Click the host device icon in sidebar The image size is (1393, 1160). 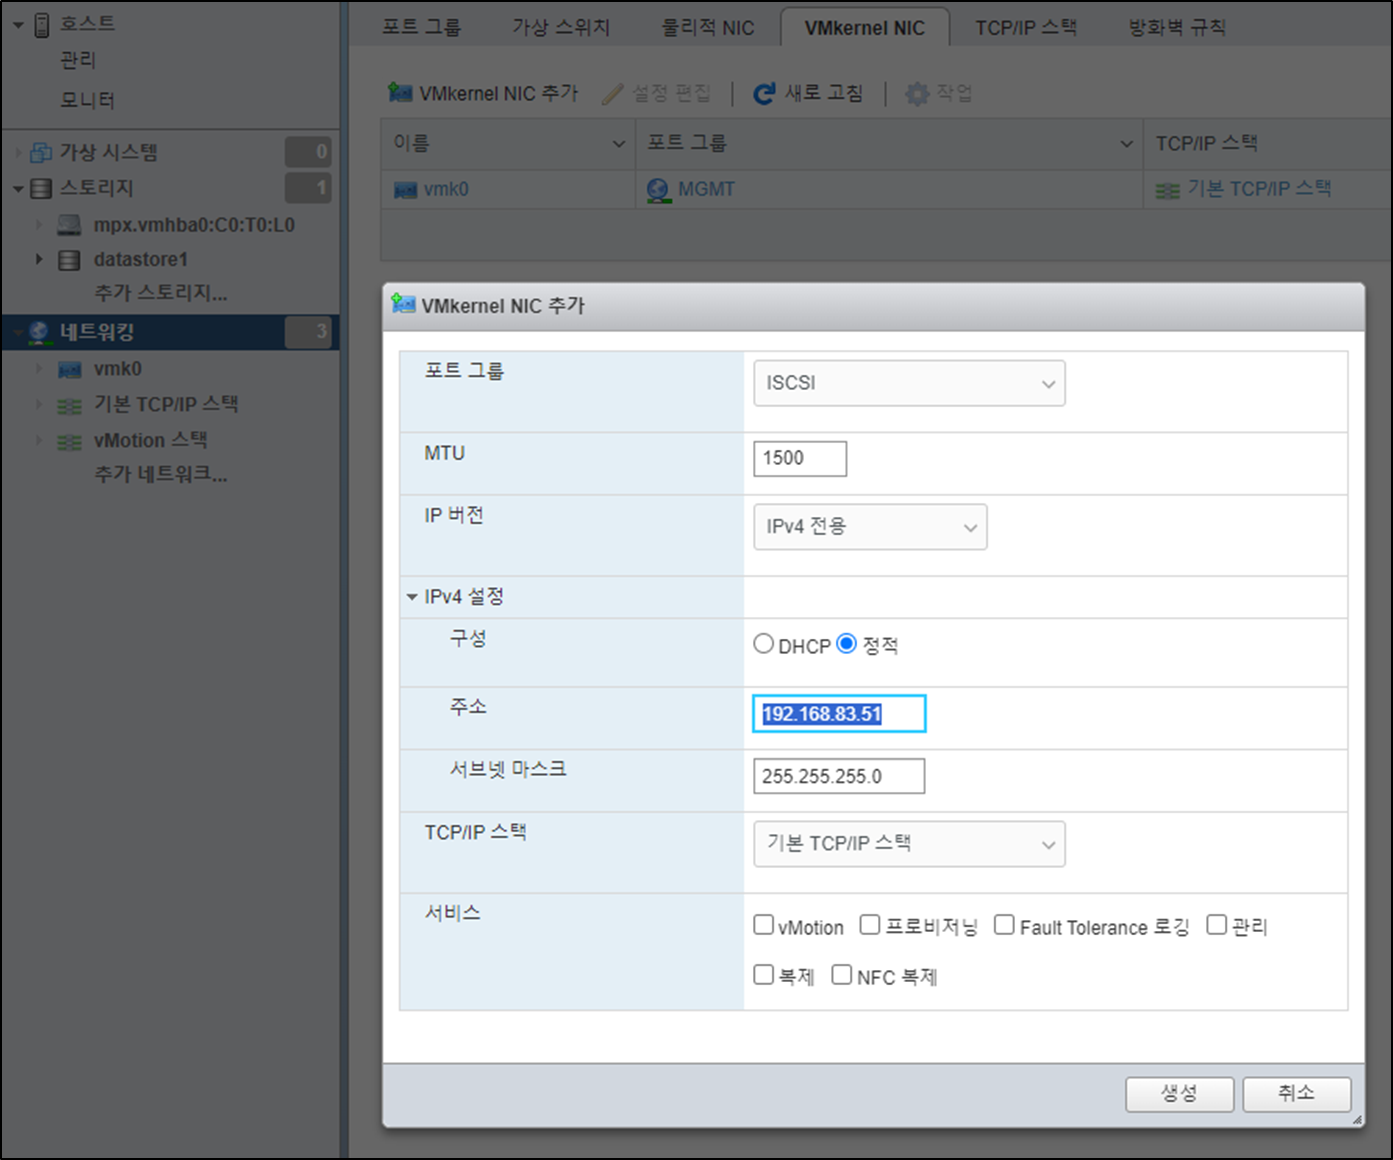point(42,24)
